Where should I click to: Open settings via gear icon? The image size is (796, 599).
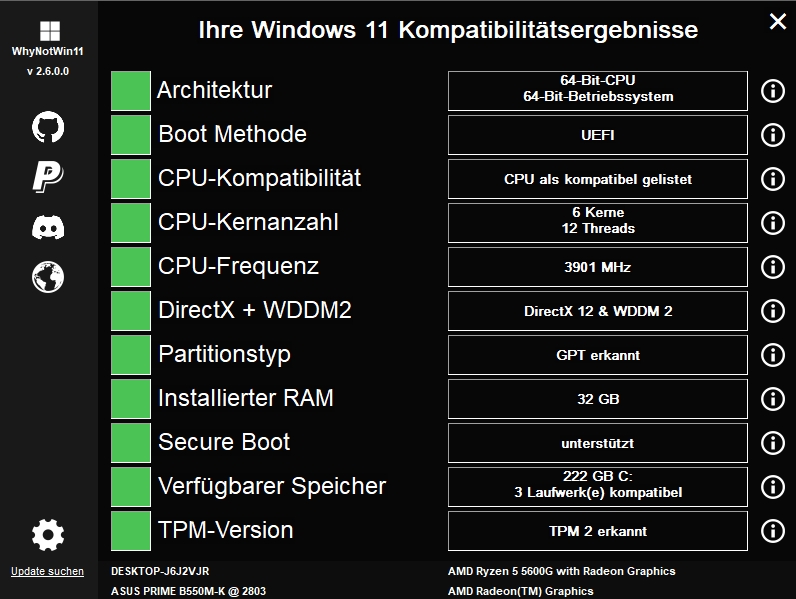pos(48,535)
